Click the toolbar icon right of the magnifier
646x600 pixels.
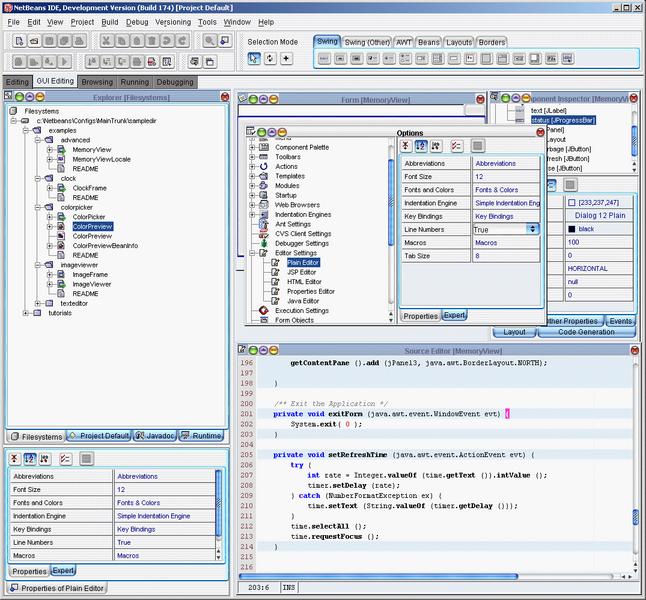point(225,41)
